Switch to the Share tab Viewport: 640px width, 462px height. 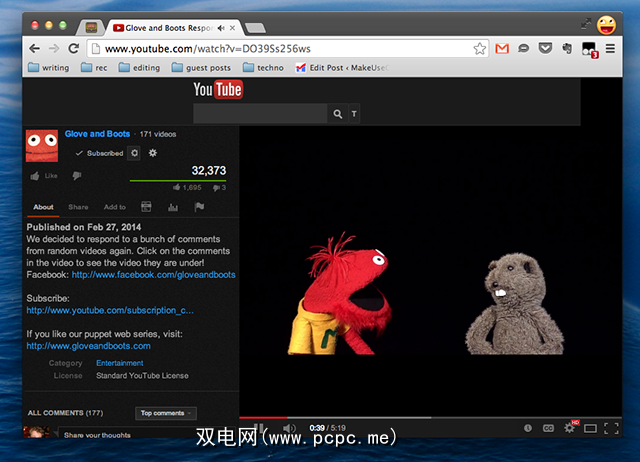[78, 207]
